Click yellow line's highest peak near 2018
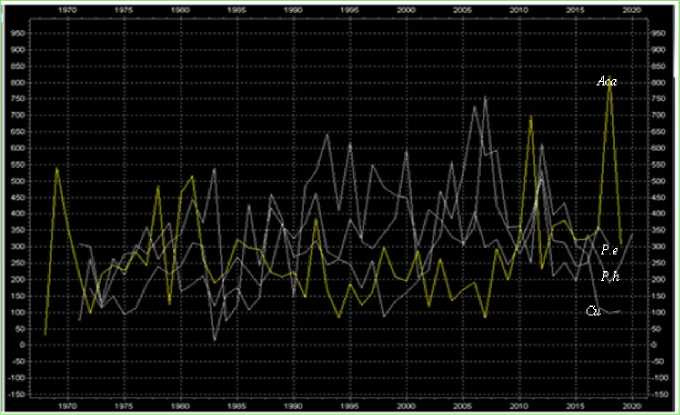680x415 pixels. pyautogui.click(x=609, y=79)
